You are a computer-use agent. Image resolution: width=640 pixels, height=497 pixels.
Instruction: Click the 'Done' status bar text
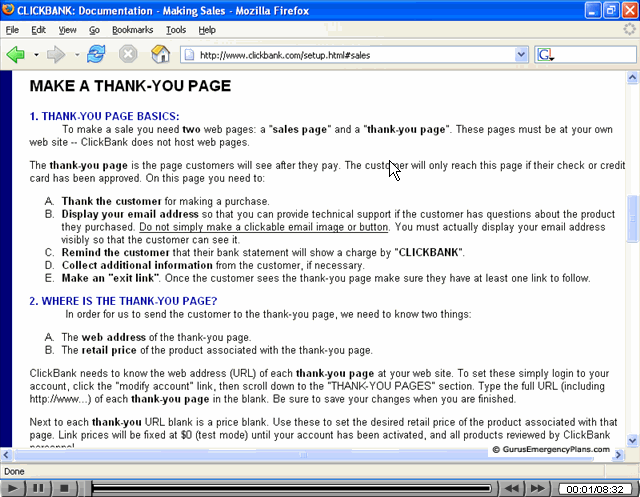point(14,472)
